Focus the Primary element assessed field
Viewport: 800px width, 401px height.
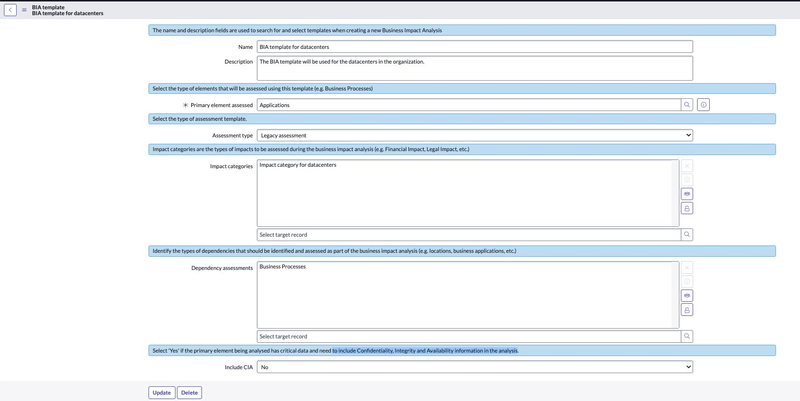(468, 105)
